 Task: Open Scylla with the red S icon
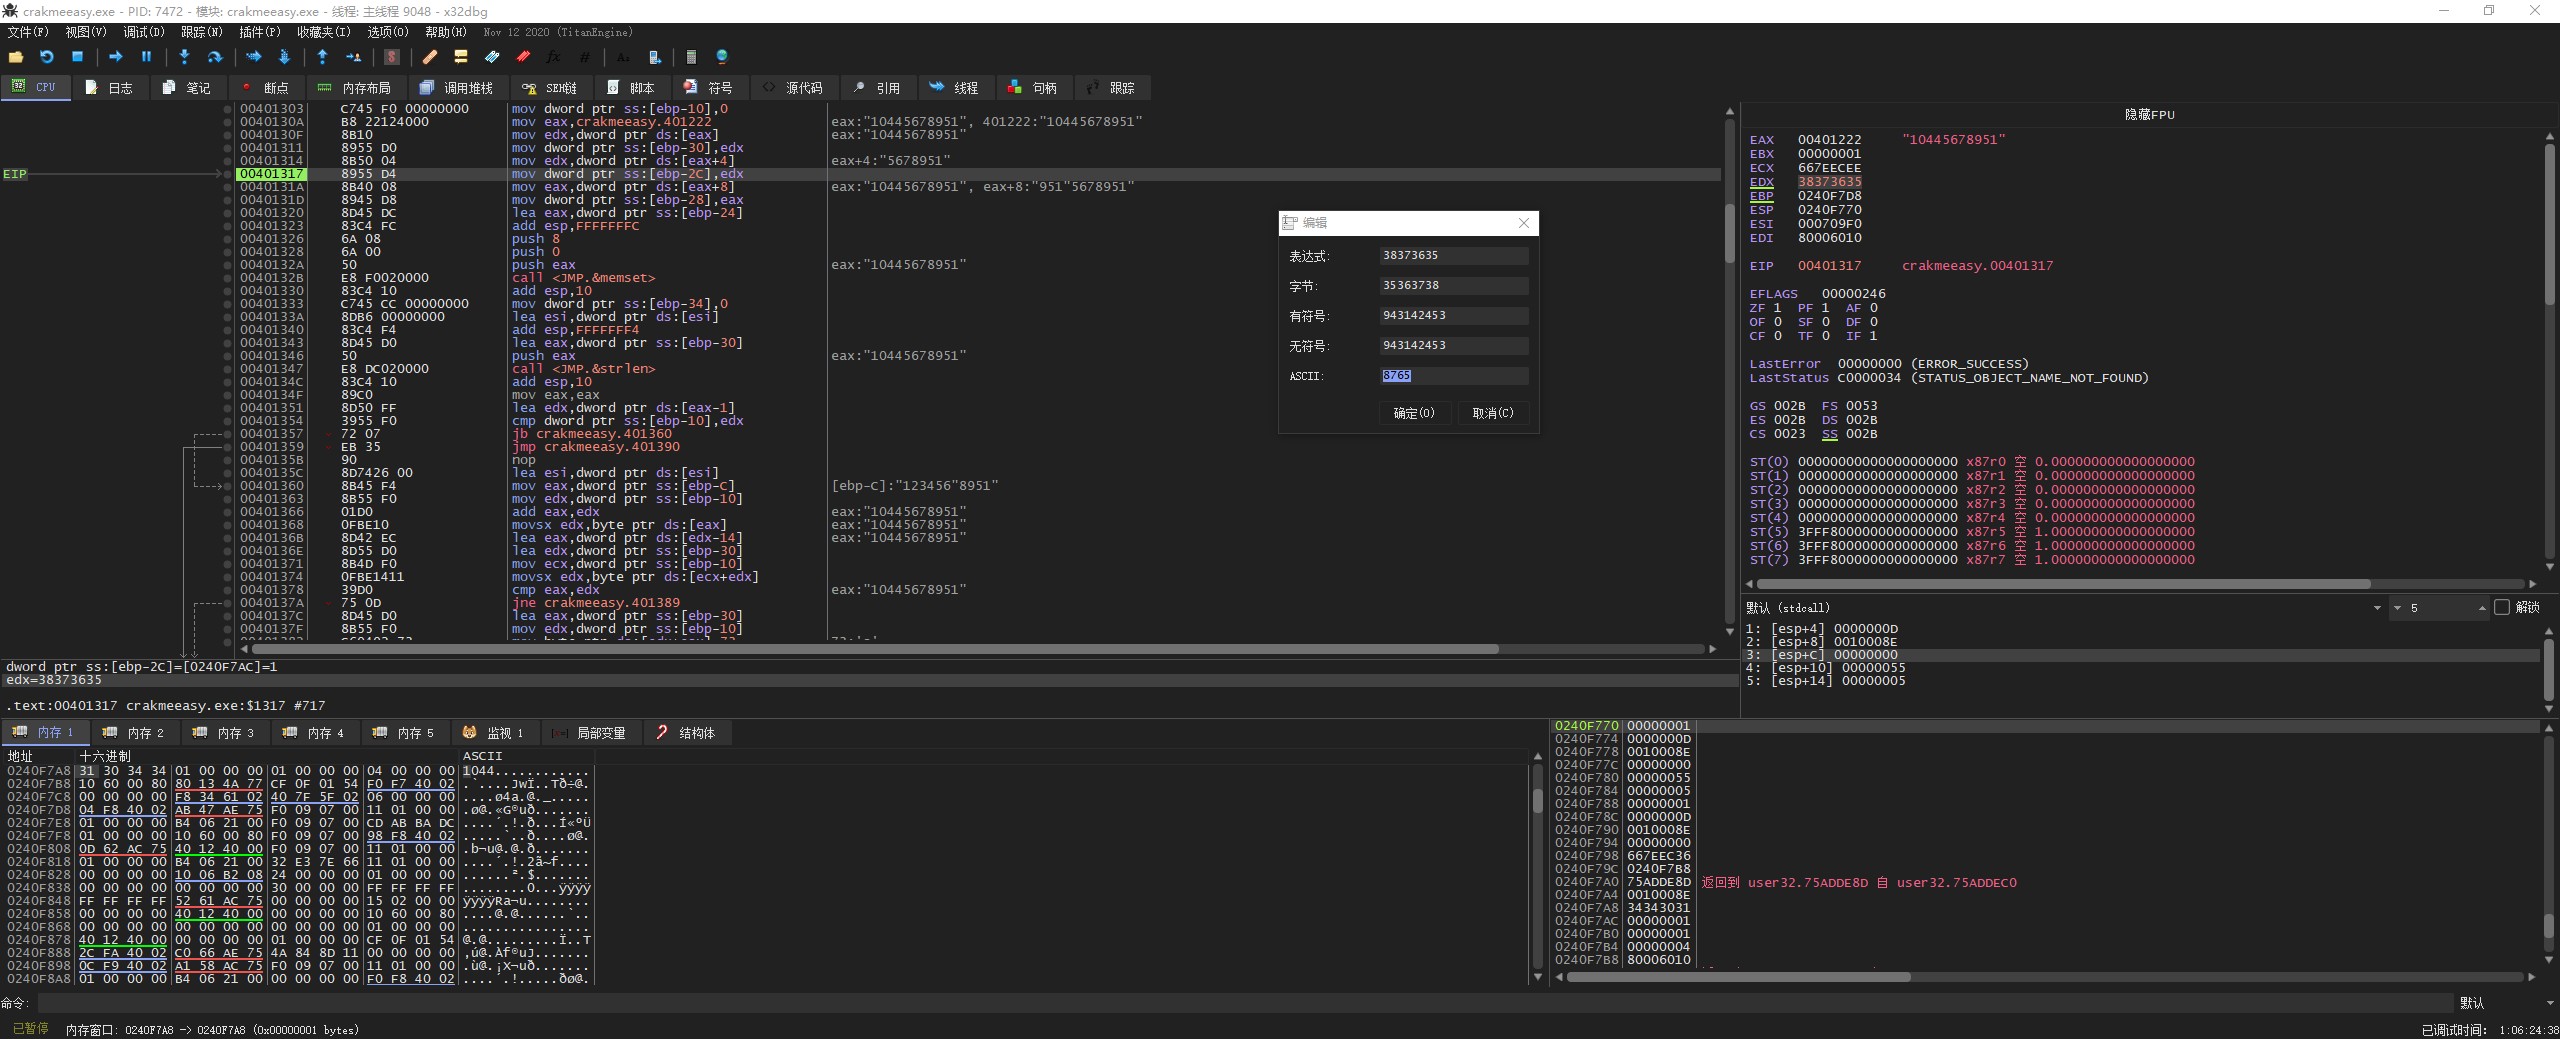coord(392,57)
